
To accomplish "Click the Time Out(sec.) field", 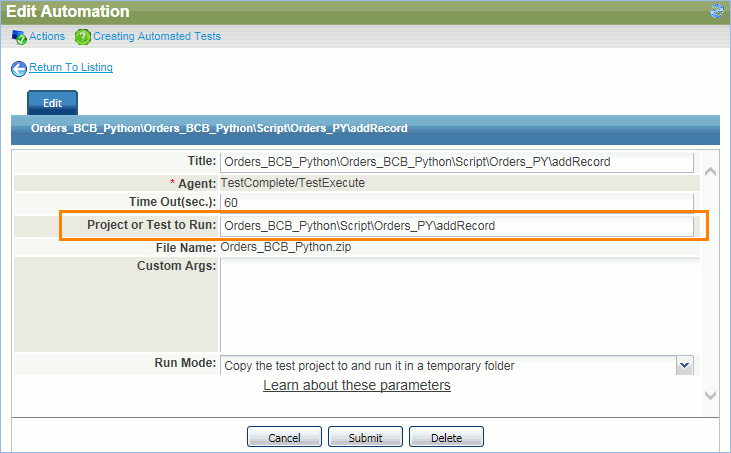I will [x=457, y=202].
